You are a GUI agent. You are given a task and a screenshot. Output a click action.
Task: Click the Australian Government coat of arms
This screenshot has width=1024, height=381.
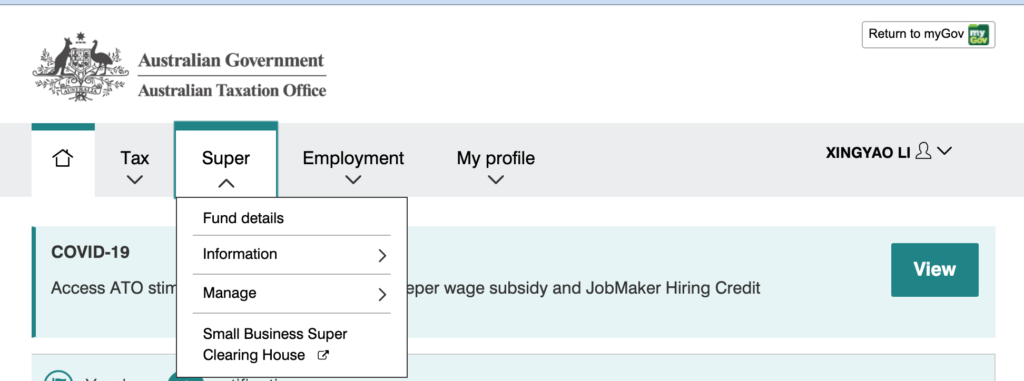pyautogui.click(x=80, y=66)
